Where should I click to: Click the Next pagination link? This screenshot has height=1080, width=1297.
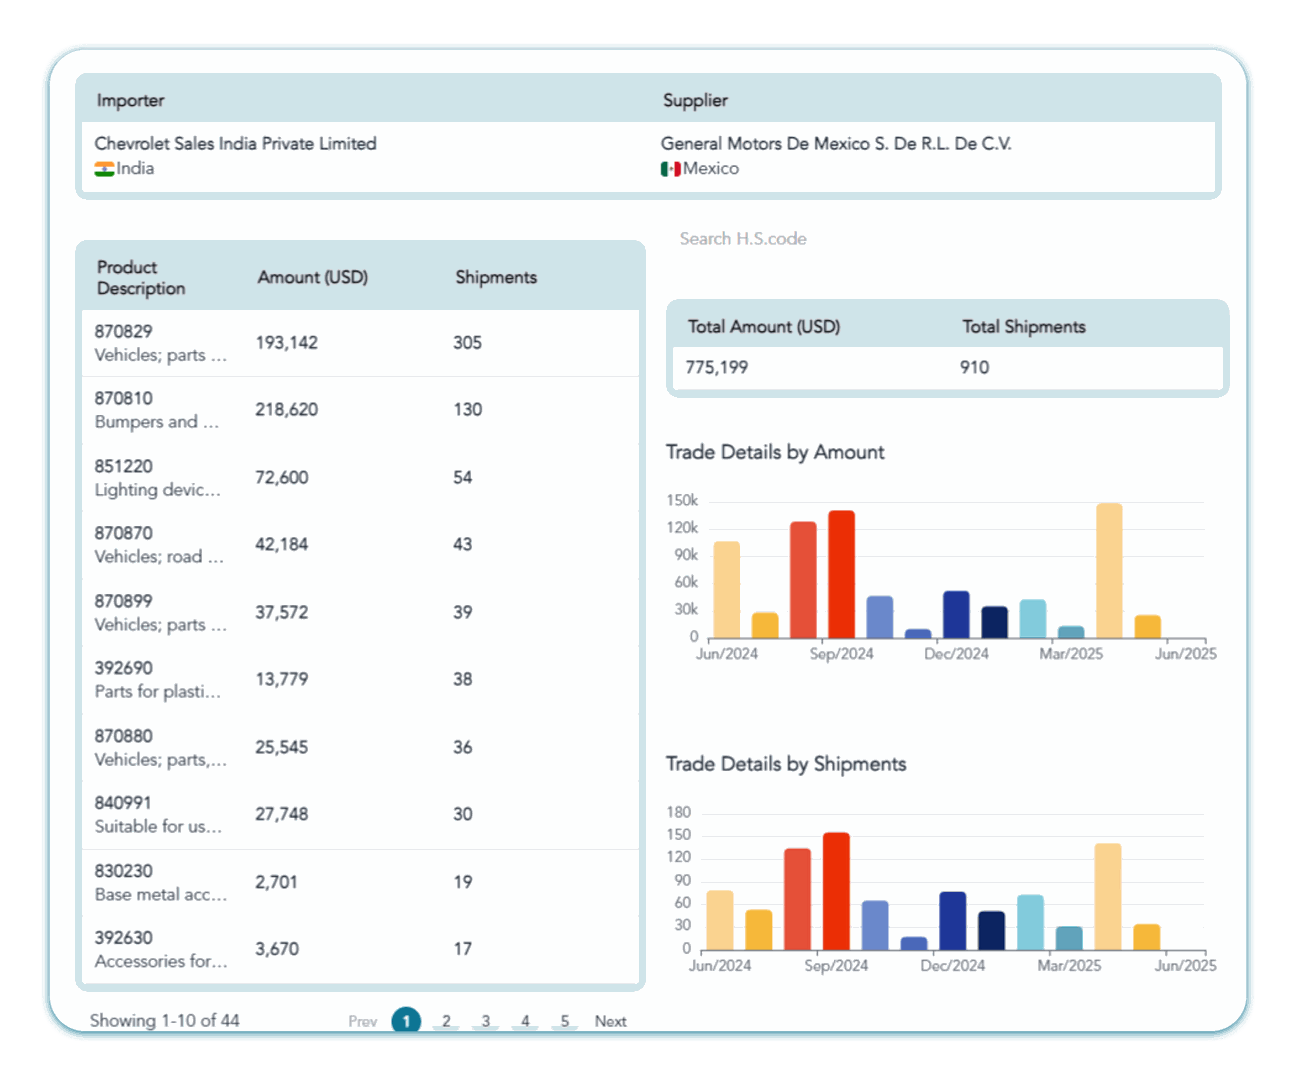610,1021
